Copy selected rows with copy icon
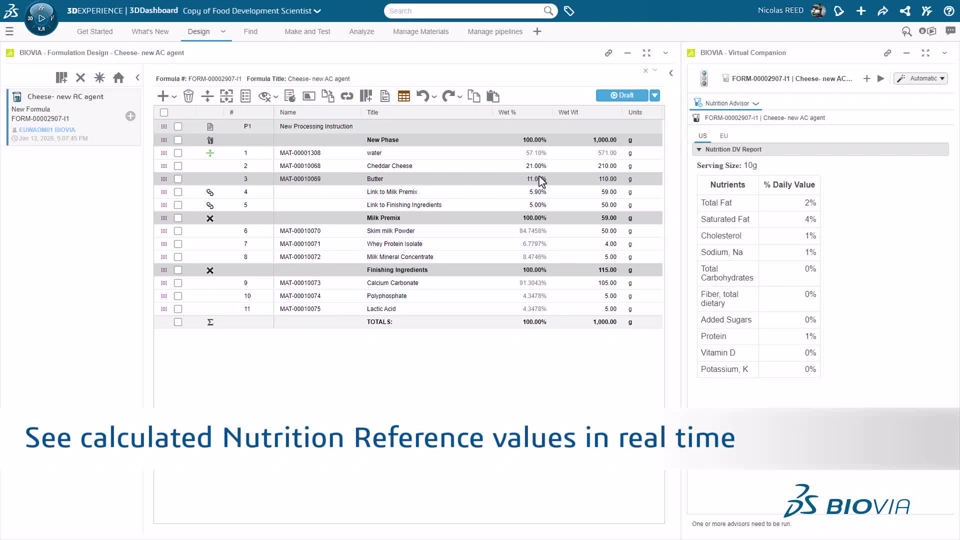Image resolution: width=960 pixels, height=540 pixels. tap(474, 96)
